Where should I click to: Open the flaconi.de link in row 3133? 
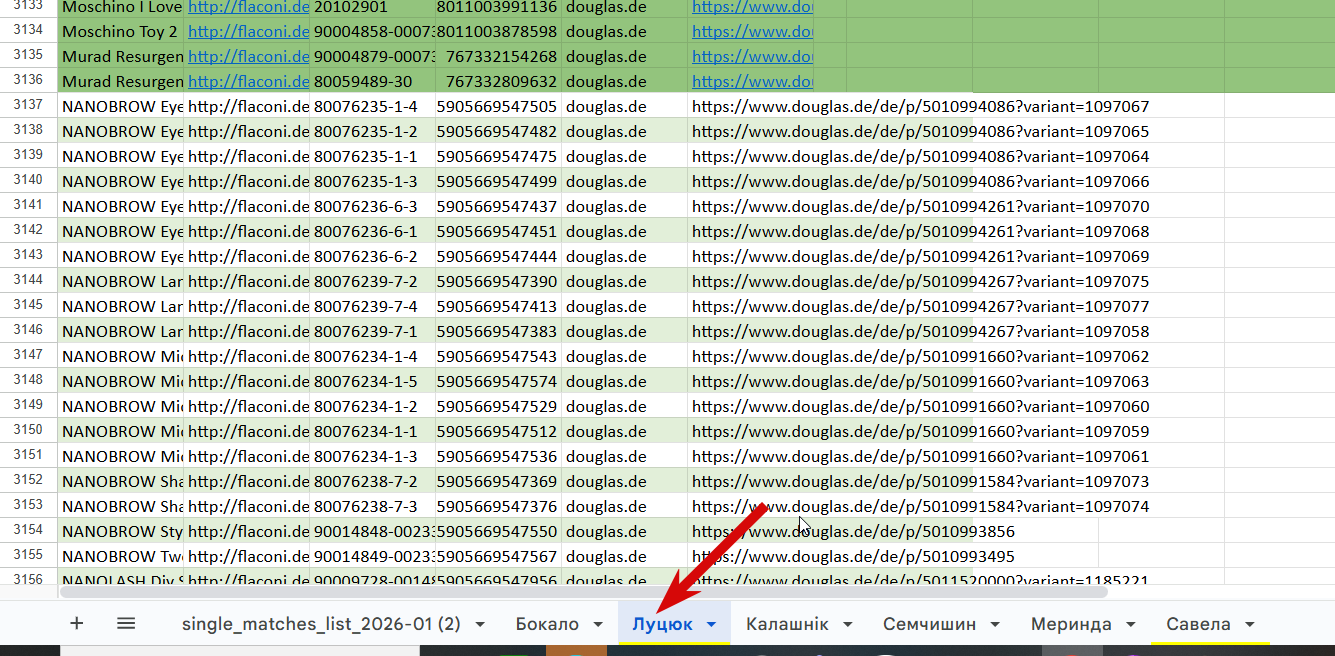(x=248, y=7)
